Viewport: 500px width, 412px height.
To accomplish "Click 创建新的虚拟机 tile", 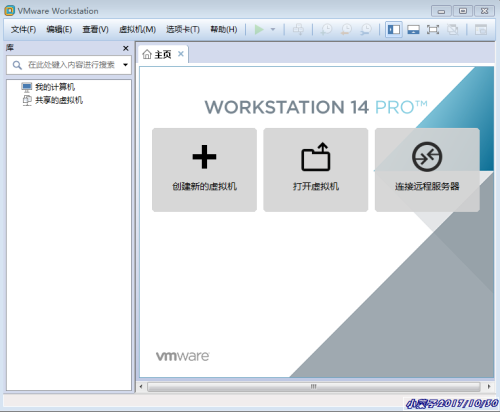I will [x=204, y=170].
